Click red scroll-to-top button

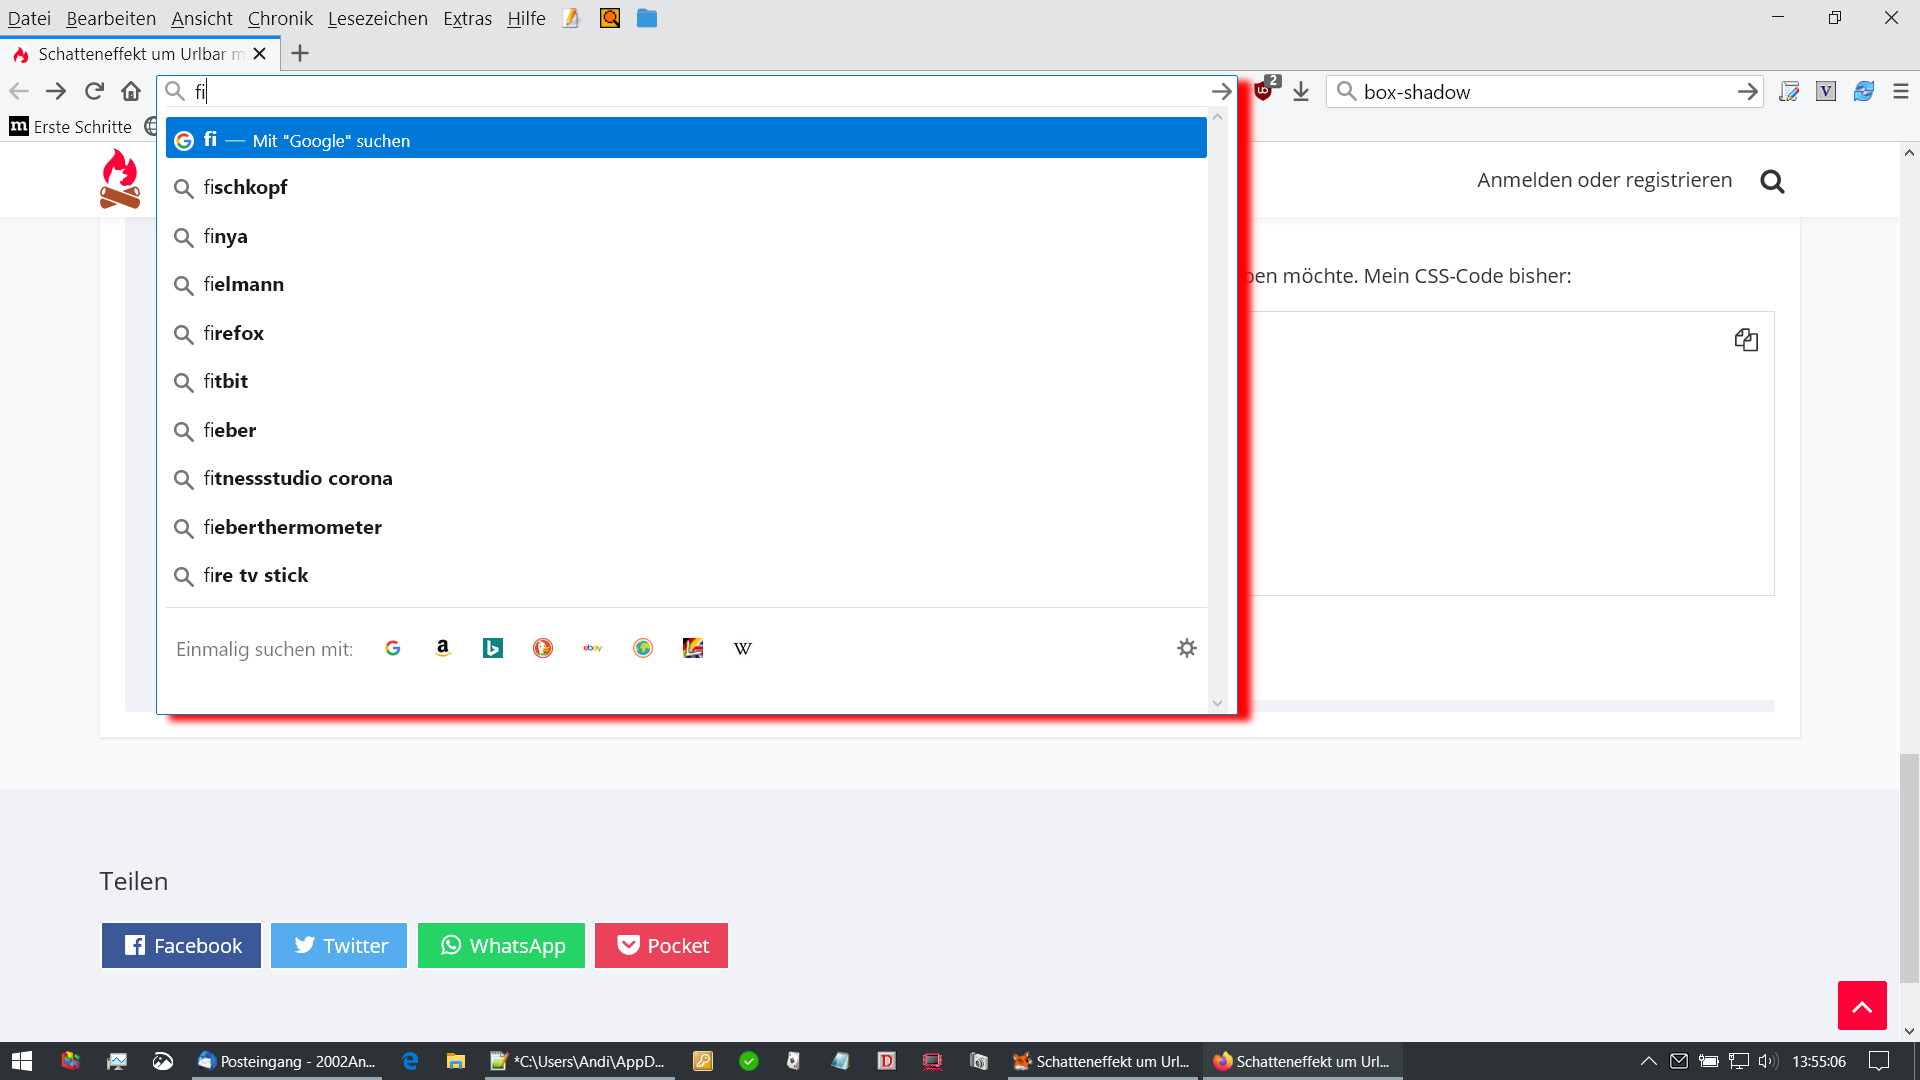coord(1862,1006)
